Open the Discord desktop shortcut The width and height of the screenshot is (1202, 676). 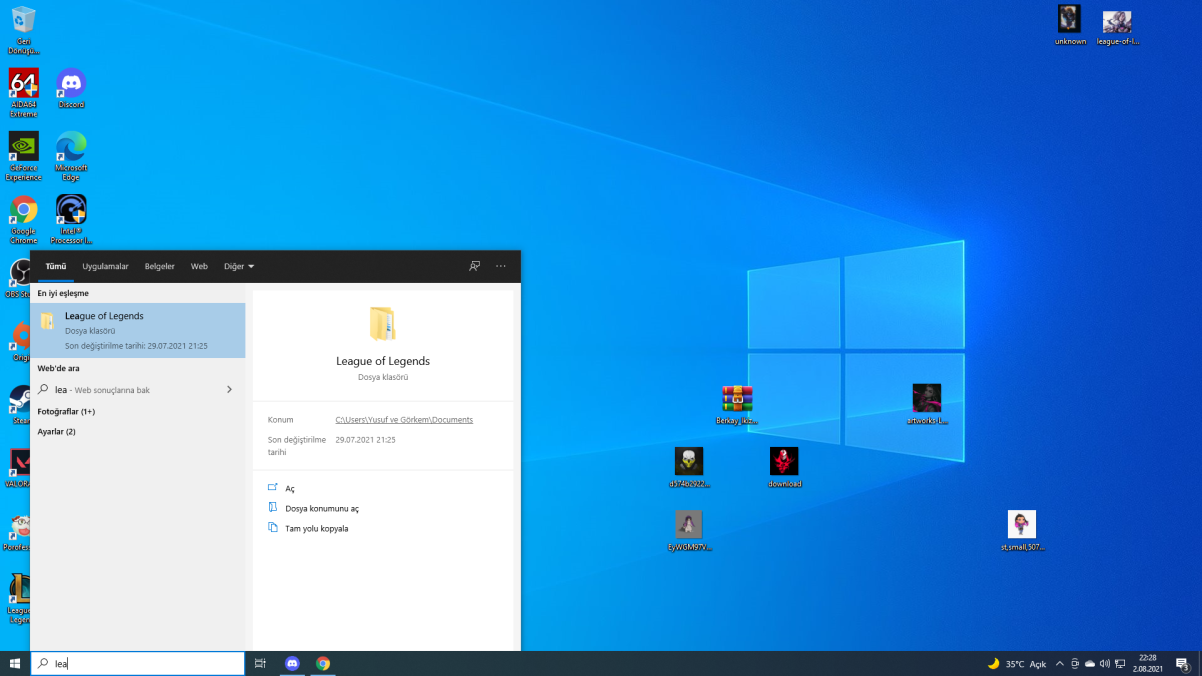(71, 88)
